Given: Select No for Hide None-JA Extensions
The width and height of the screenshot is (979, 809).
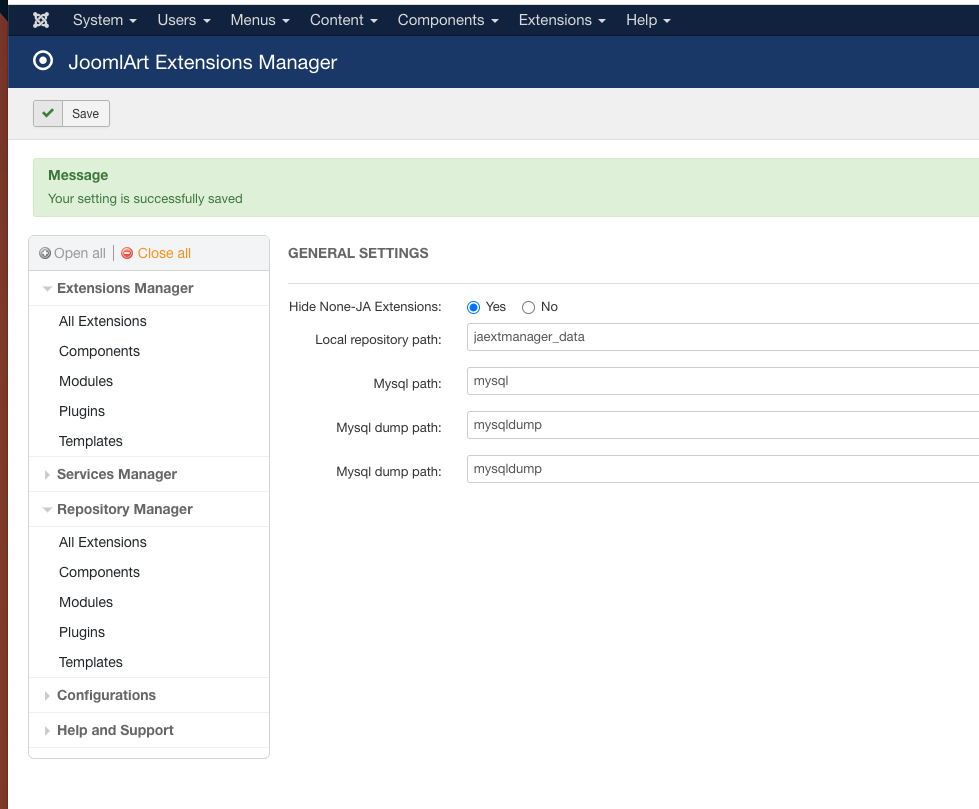Looking at the screenshot, I should (x=529, y=307).
